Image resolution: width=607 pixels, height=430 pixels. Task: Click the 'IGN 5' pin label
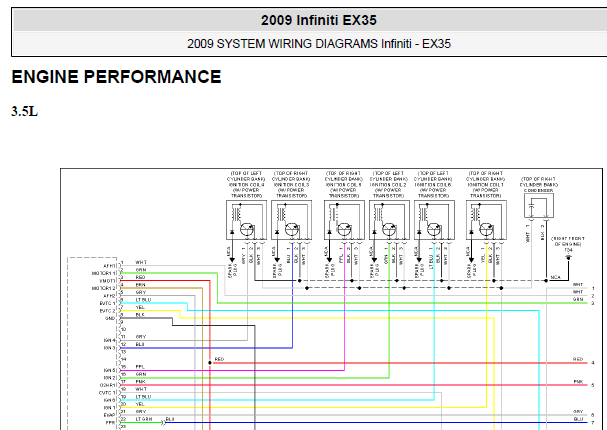[110, 370]
